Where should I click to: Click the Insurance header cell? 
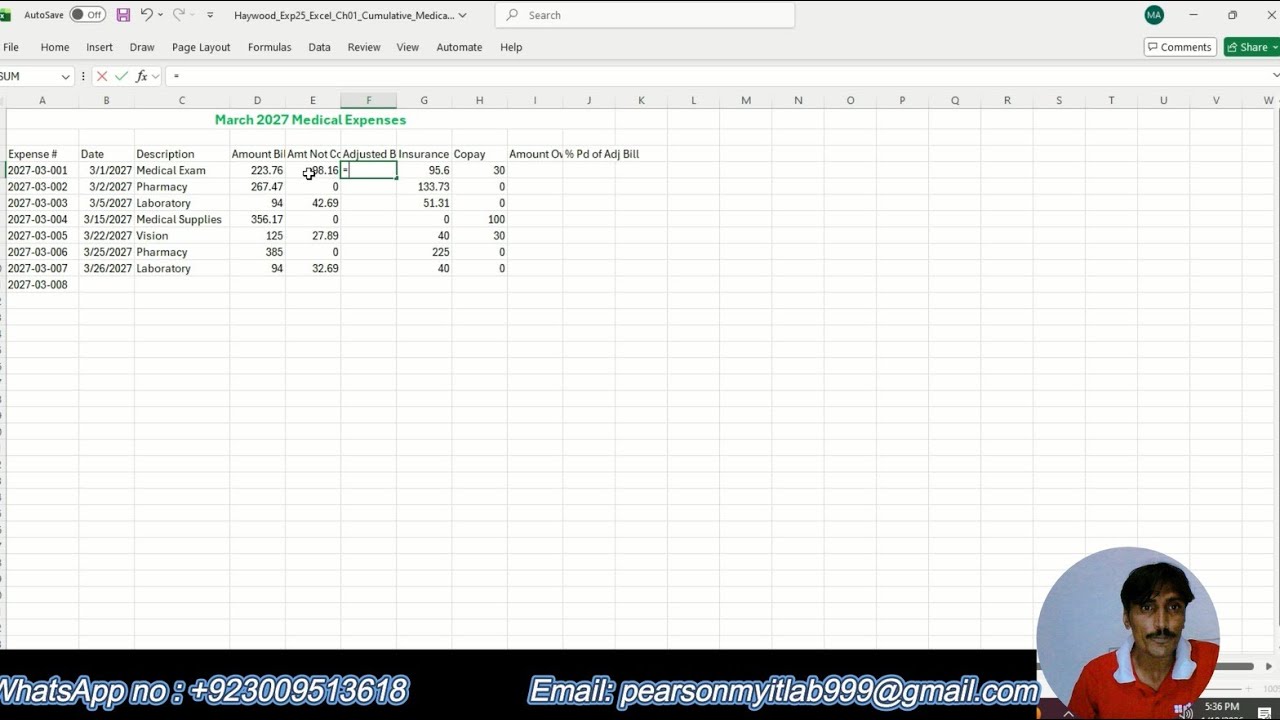424,154
